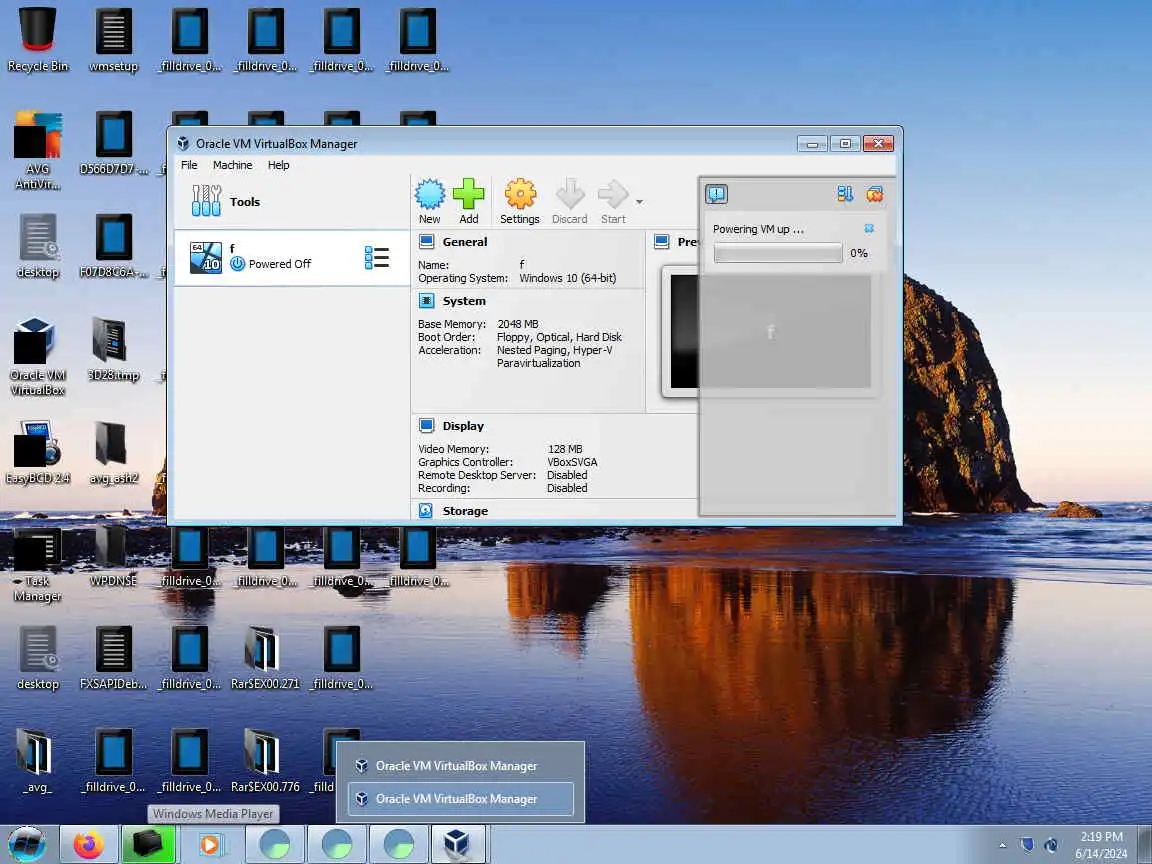This screenshot has height=864, width=1152.
Task: Open VM Settings via the orange gear icon
Action: pos(519,201)
